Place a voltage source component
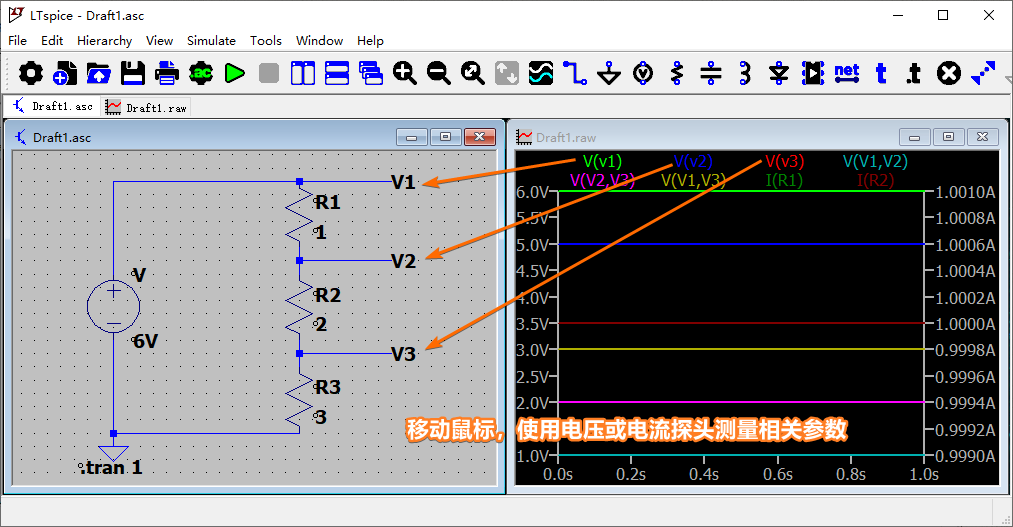Screen dimensions: 1013x527 pyautogui.click(x=643, y=73)
